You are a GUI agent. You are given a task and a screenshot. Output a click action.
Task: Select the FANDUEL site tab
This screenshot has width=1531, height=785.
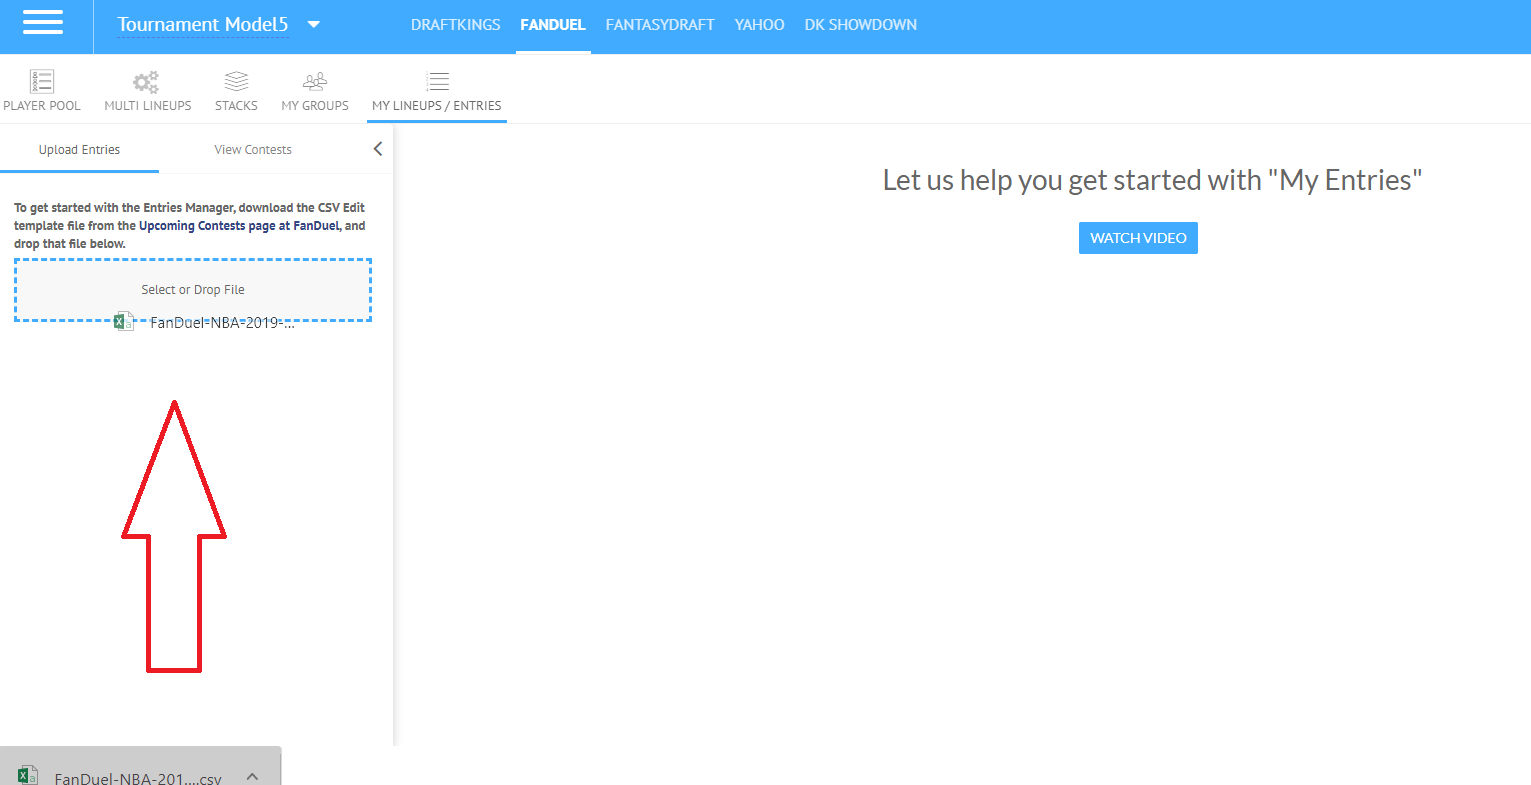pyautogui.click(x=553, y=24)
